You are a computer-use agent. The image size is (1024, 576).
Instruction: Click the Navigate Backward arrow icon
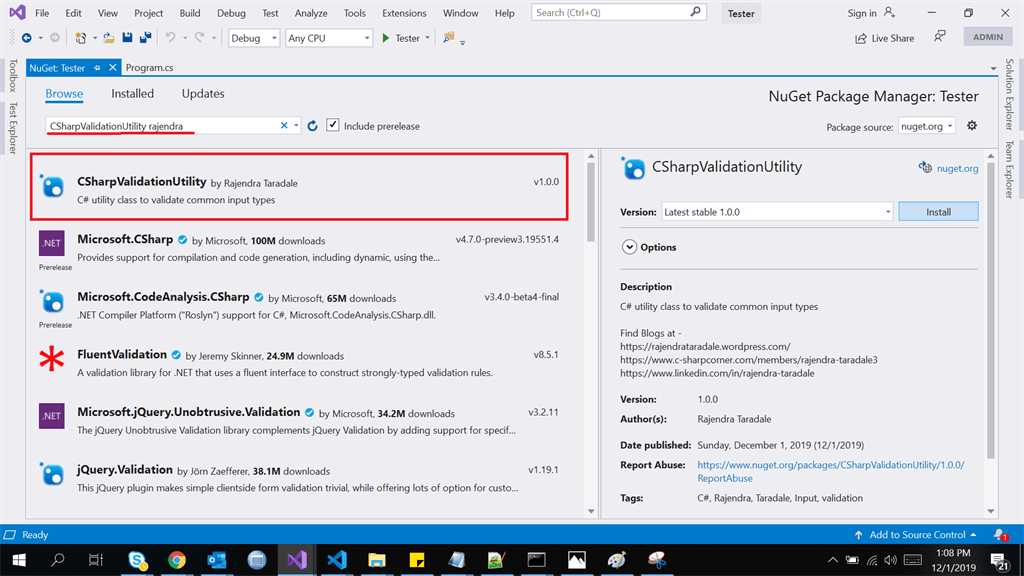tap(26, 38)
